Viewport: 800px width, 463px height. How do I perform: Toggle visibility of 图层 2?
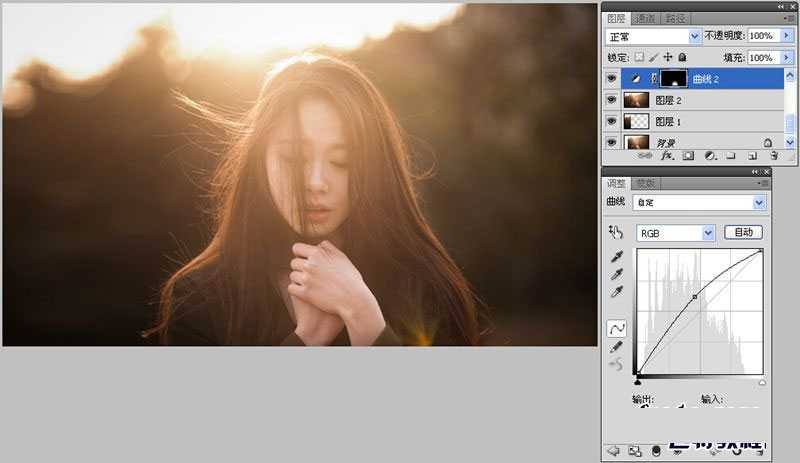point(611,100)
